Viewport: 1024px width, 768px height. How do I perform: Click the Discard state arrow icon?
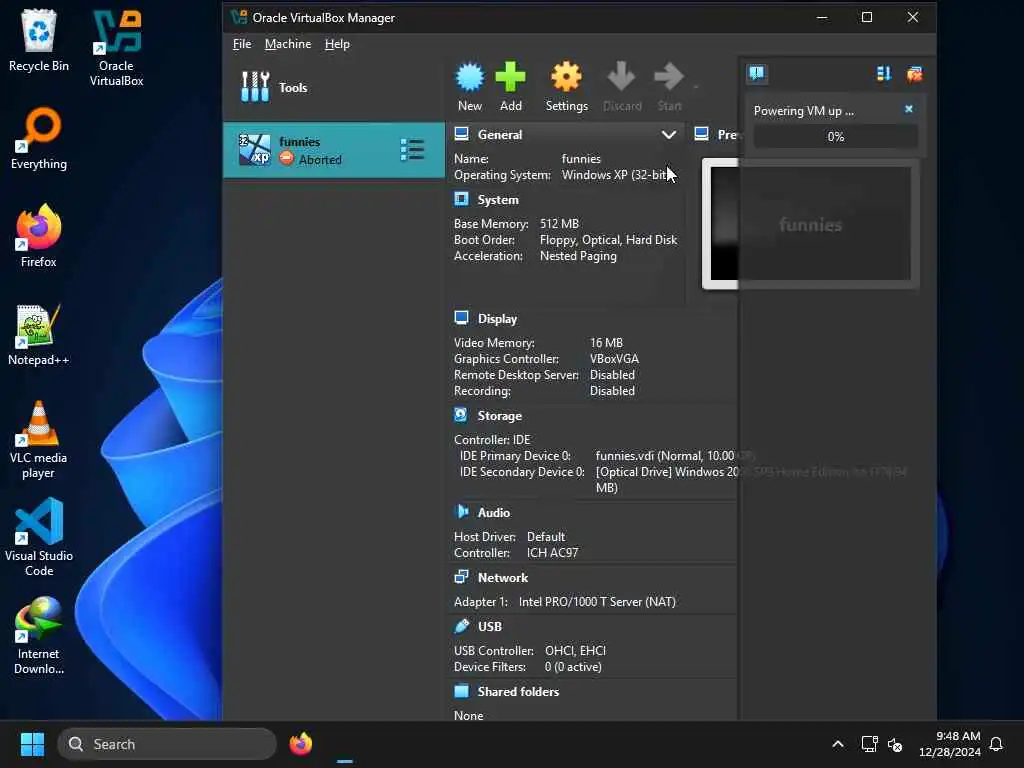(621, 78)
